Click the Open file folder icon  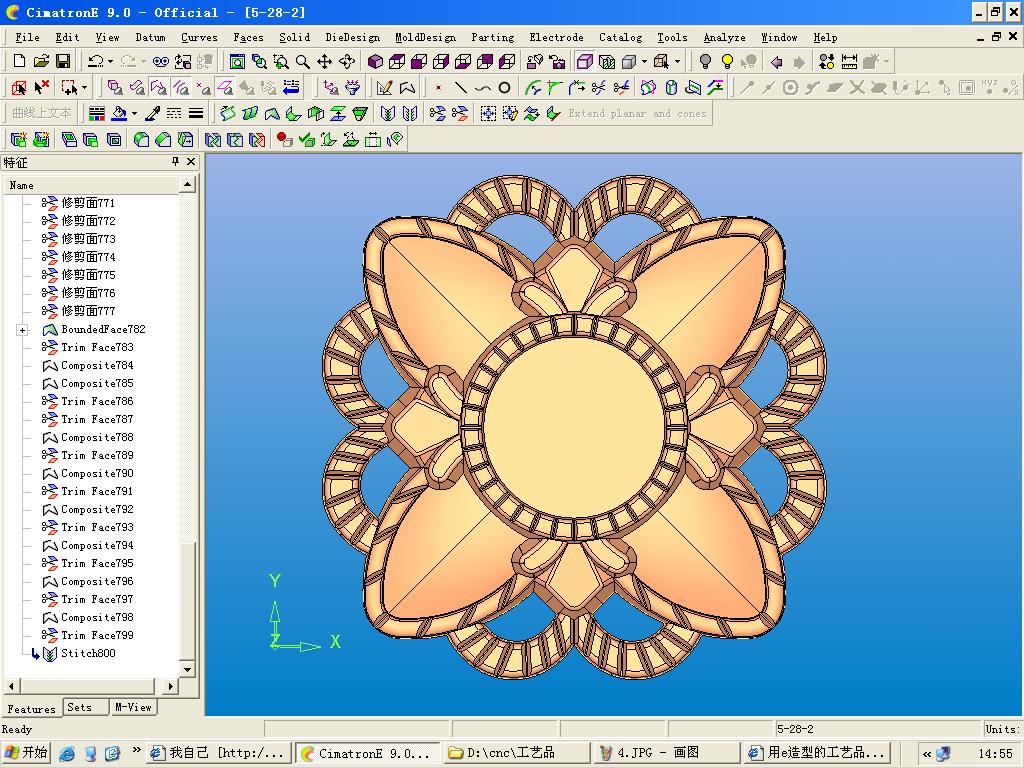coord(41,62)
